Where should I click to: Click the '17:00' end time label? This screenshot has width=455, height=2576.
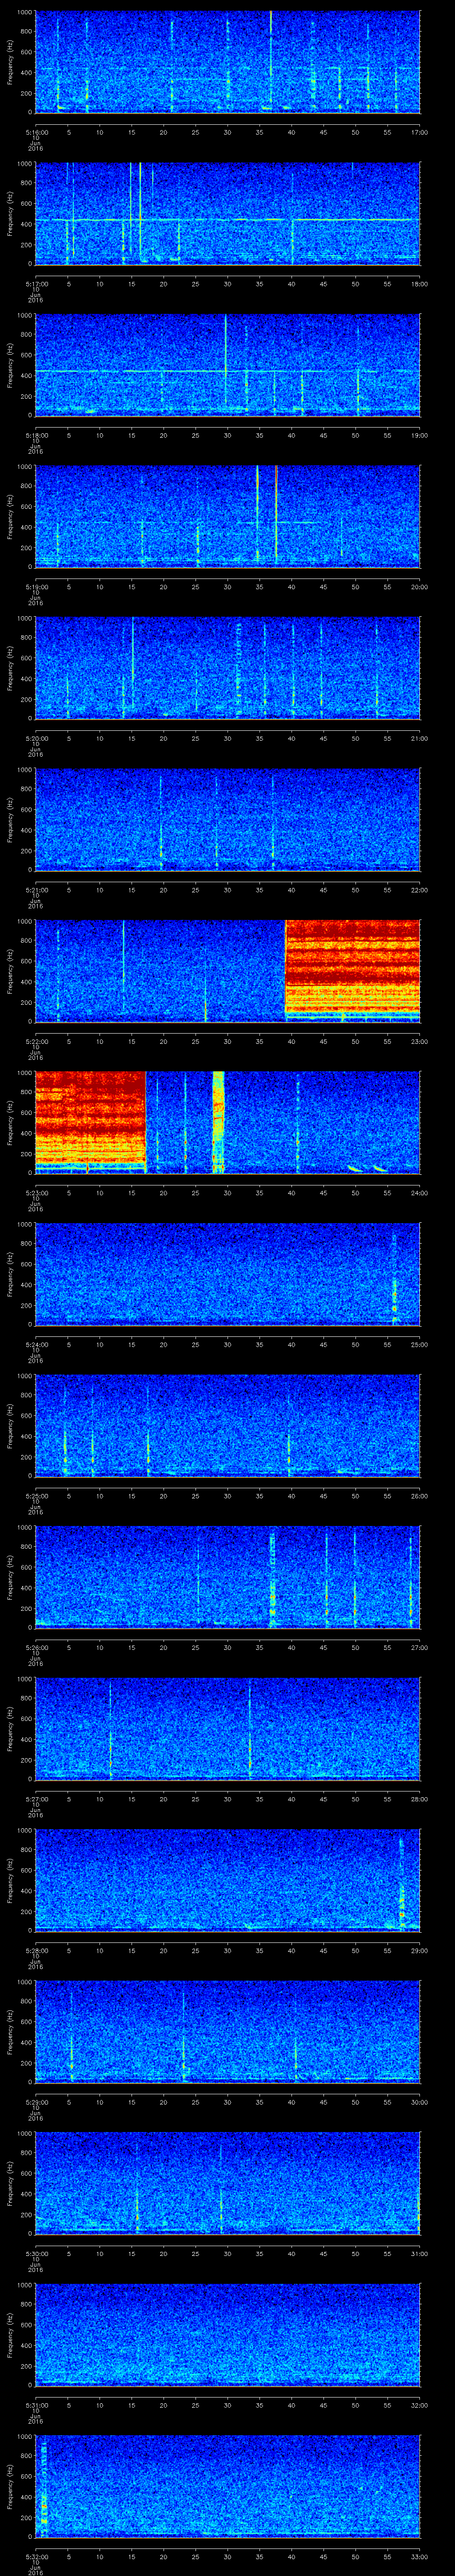(419, 132)
